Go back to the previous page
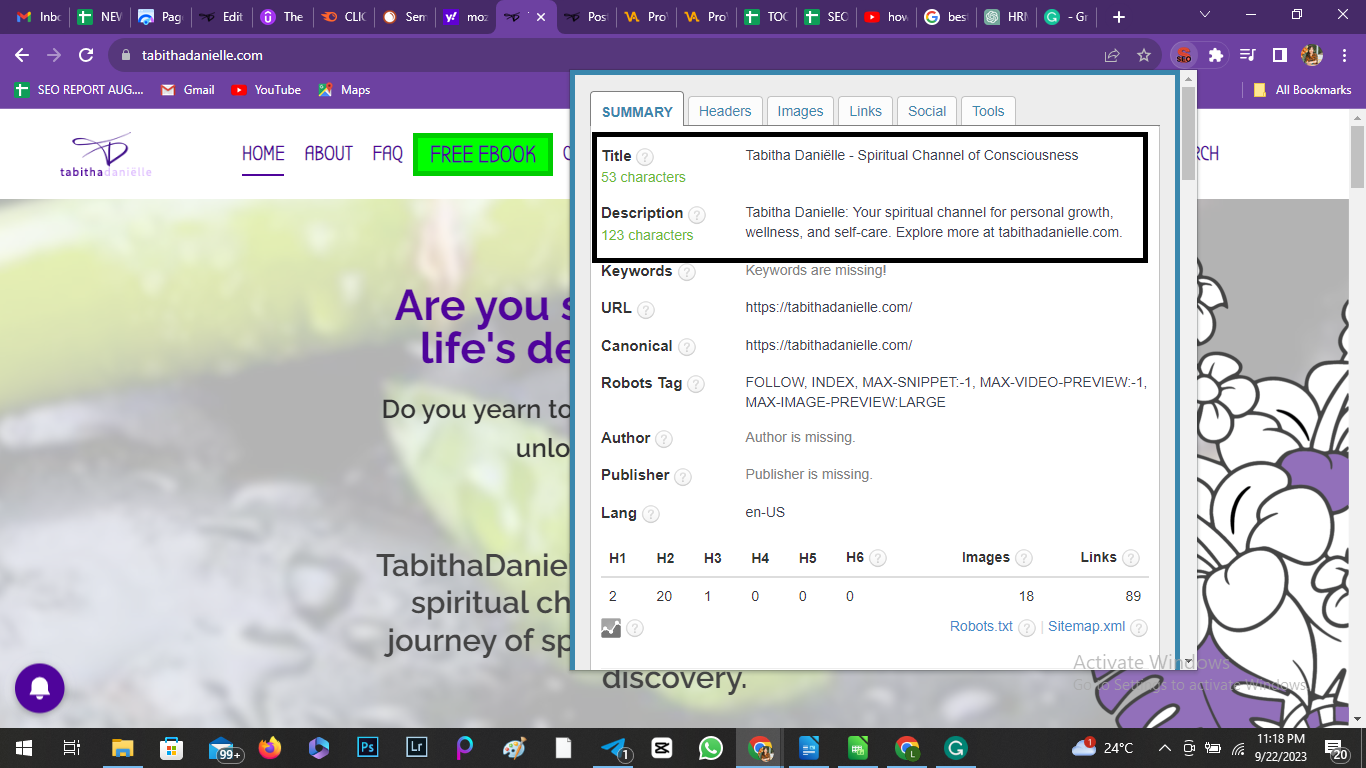1366x768 pixels. (x=22, y=55)
